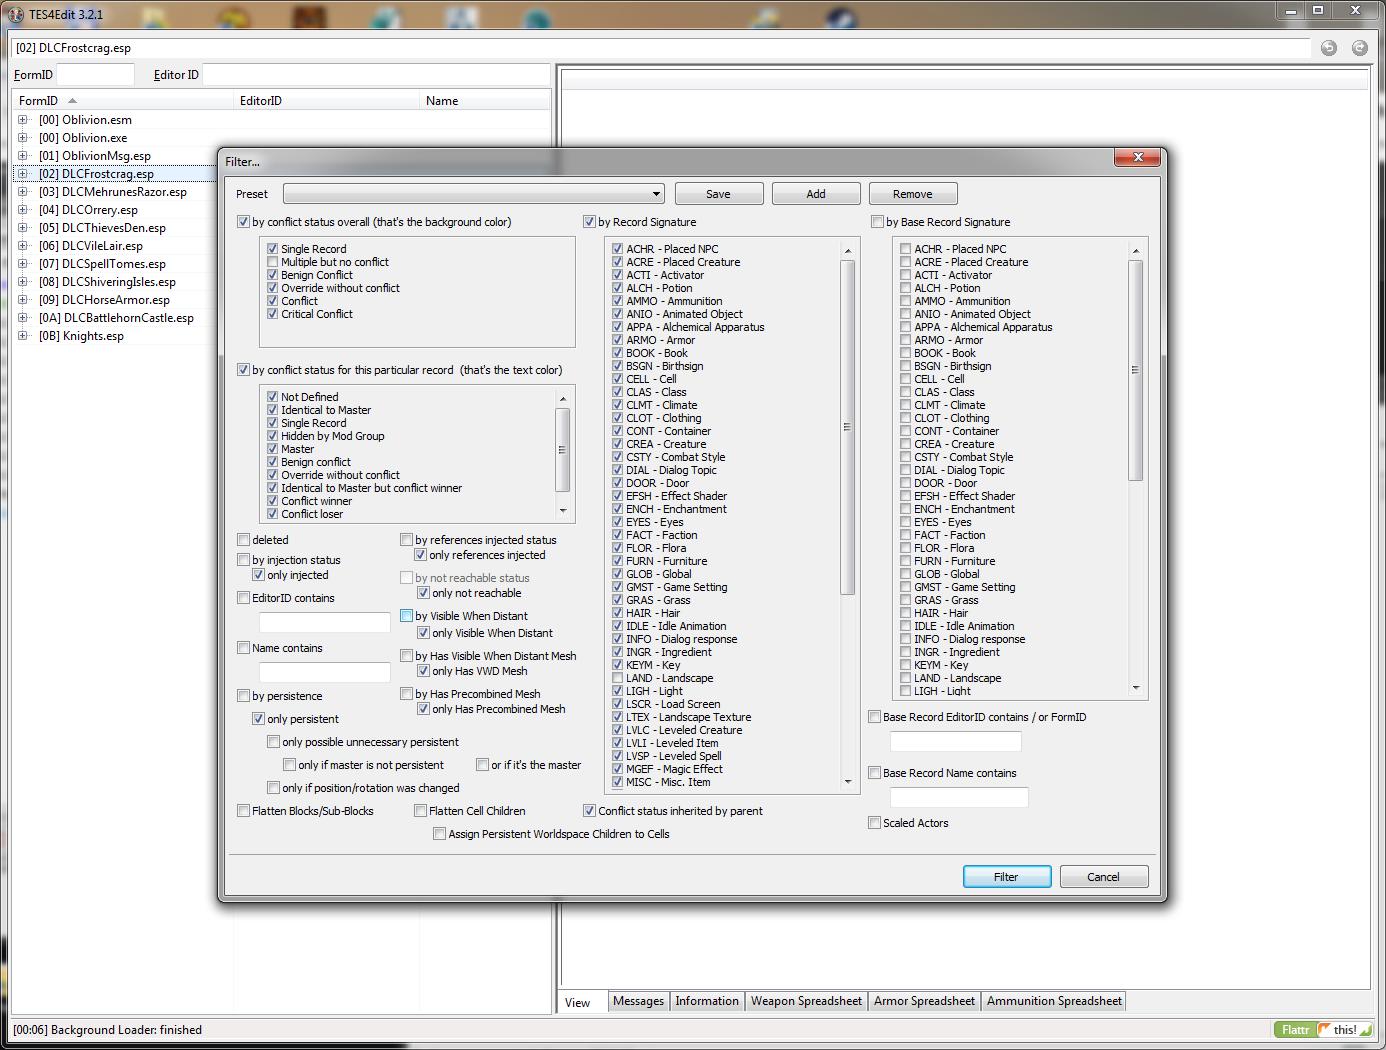Close the Filter dialog with X

[1137, 158]
